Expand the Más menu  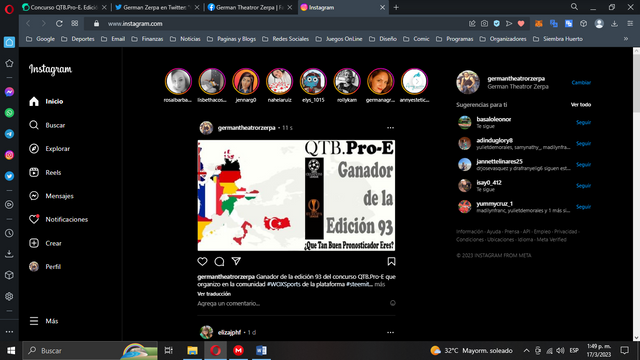44,321
